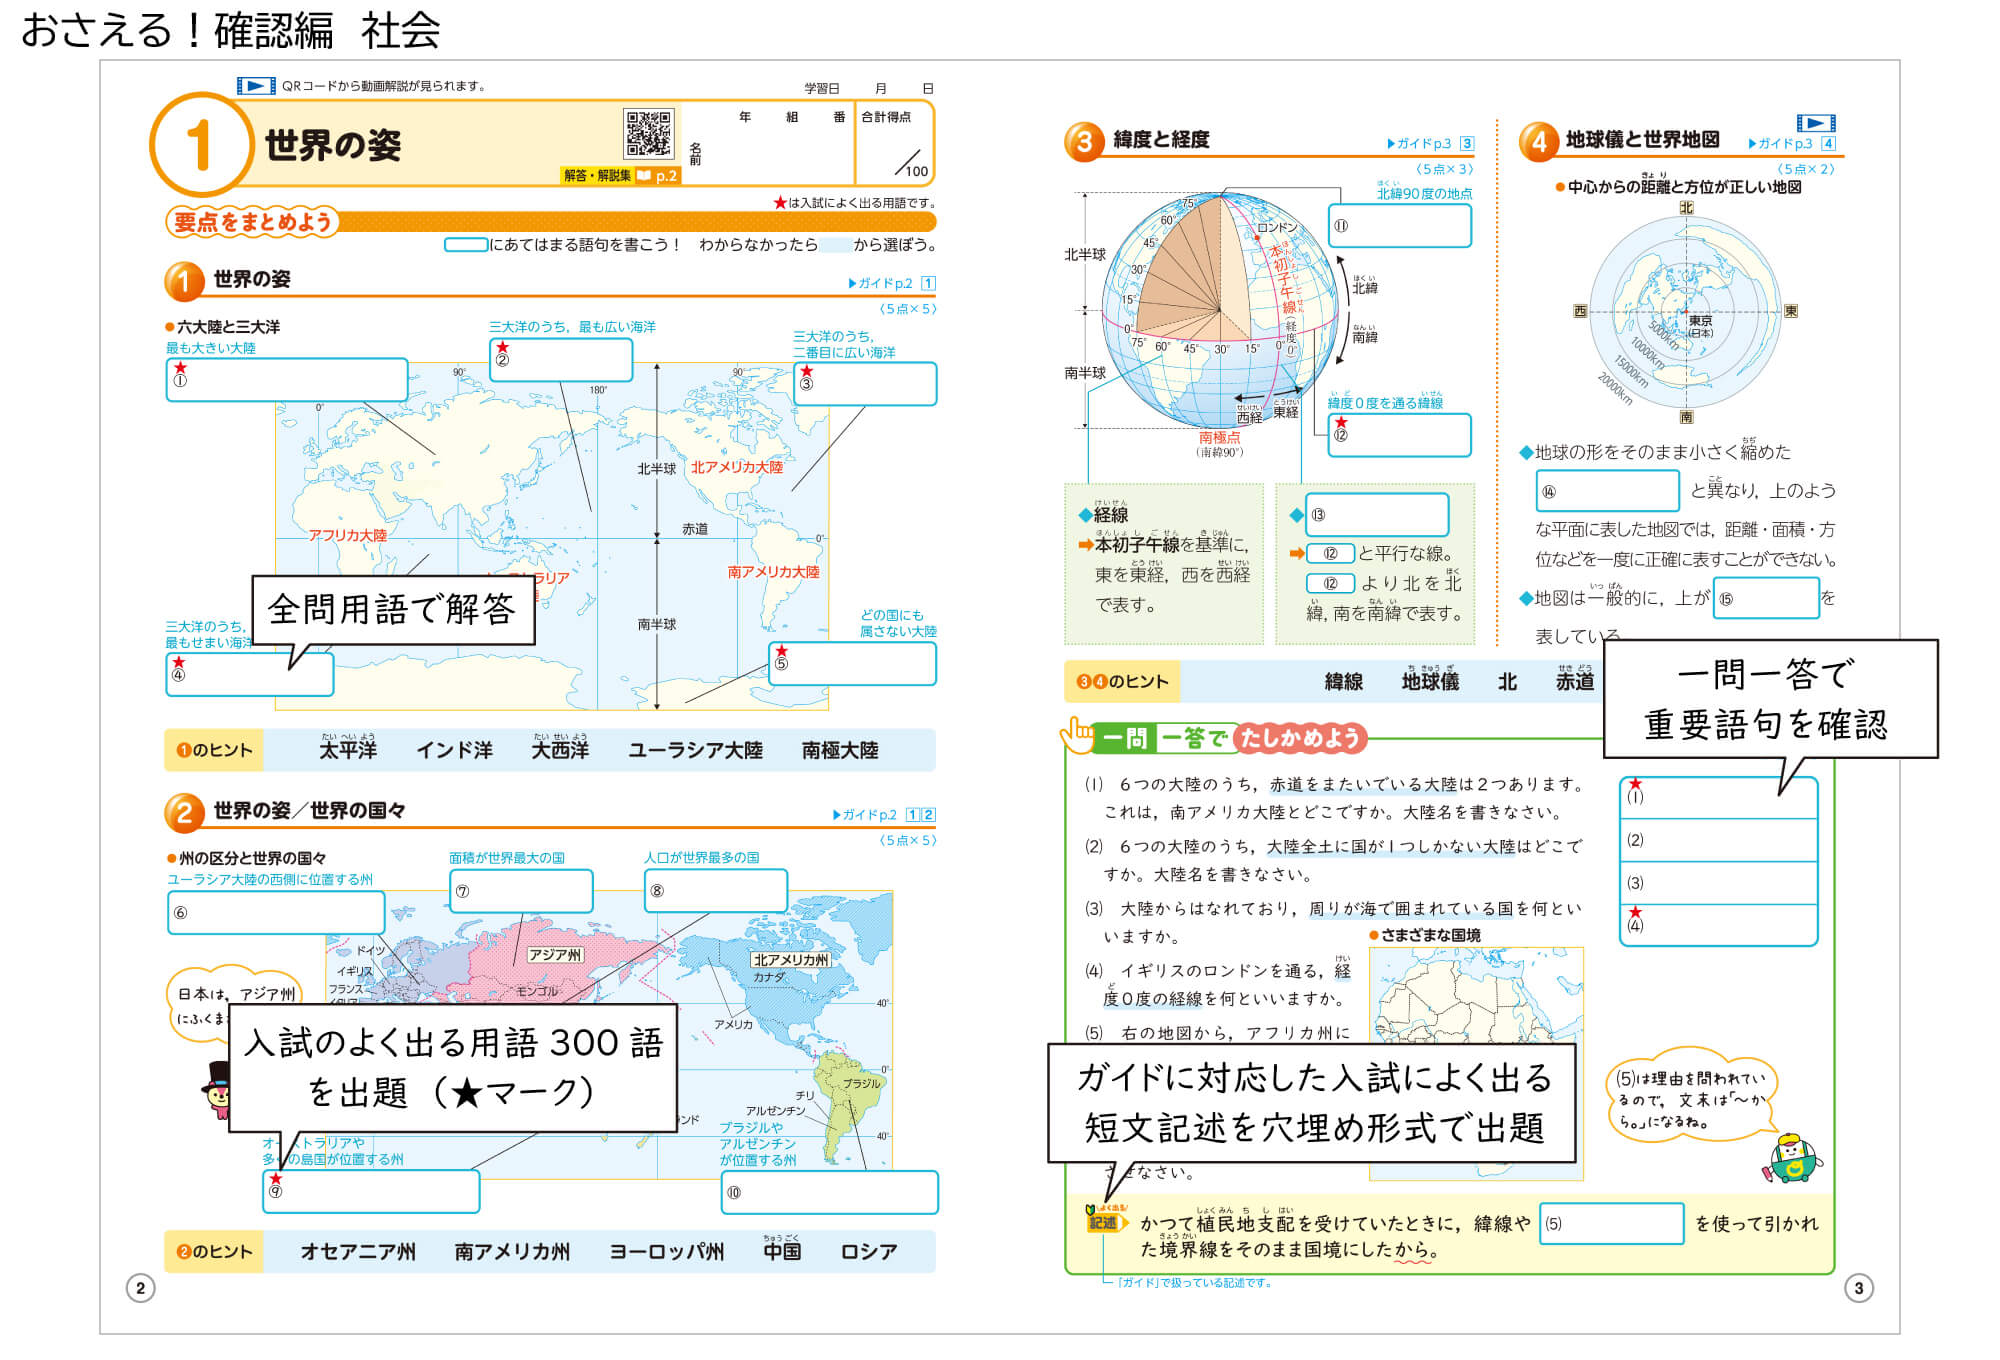Click hint word 南アメリカ州
The image size is (2000, 1360).
coord(512,1252)
